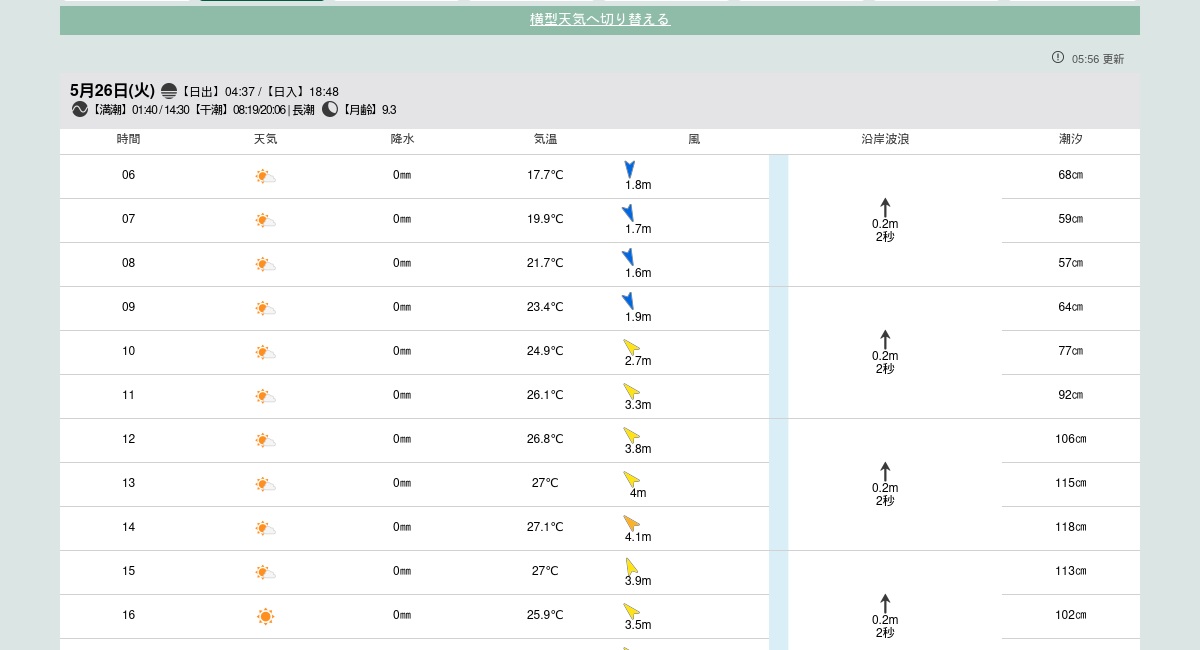Click the wave arrow in the 09-11 block
1200x650 pixels.
(885, 340)
